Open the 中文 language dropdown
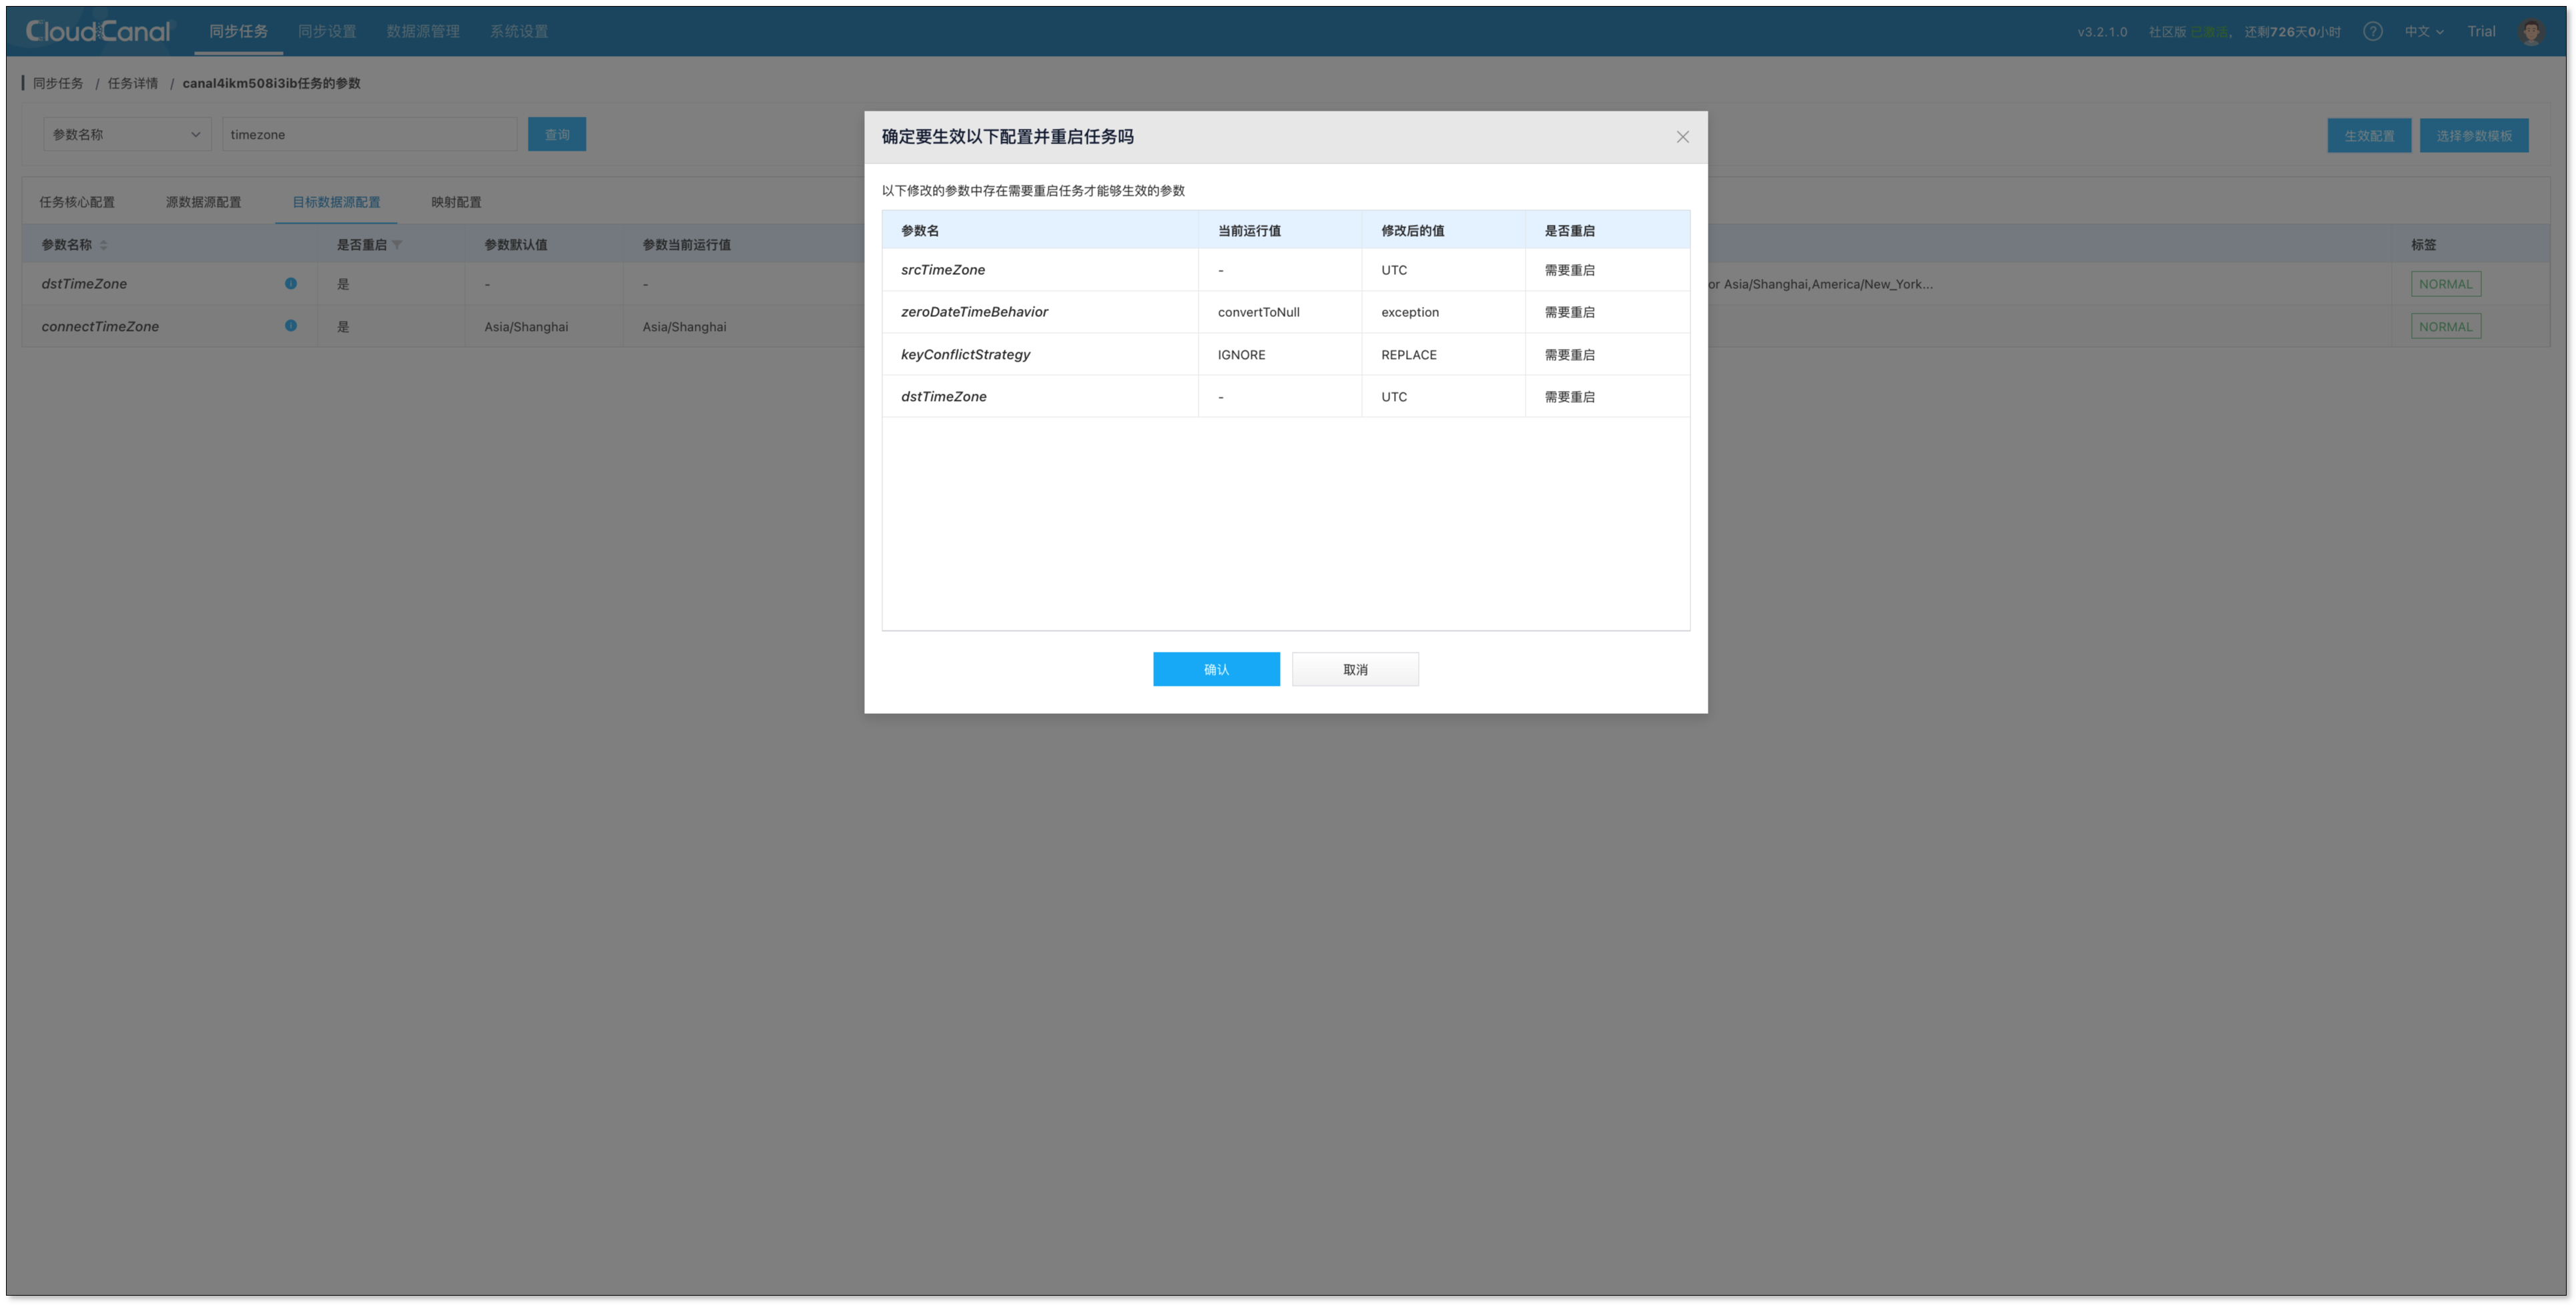Viewport: 2576px width, 1305px height. 2423,32
